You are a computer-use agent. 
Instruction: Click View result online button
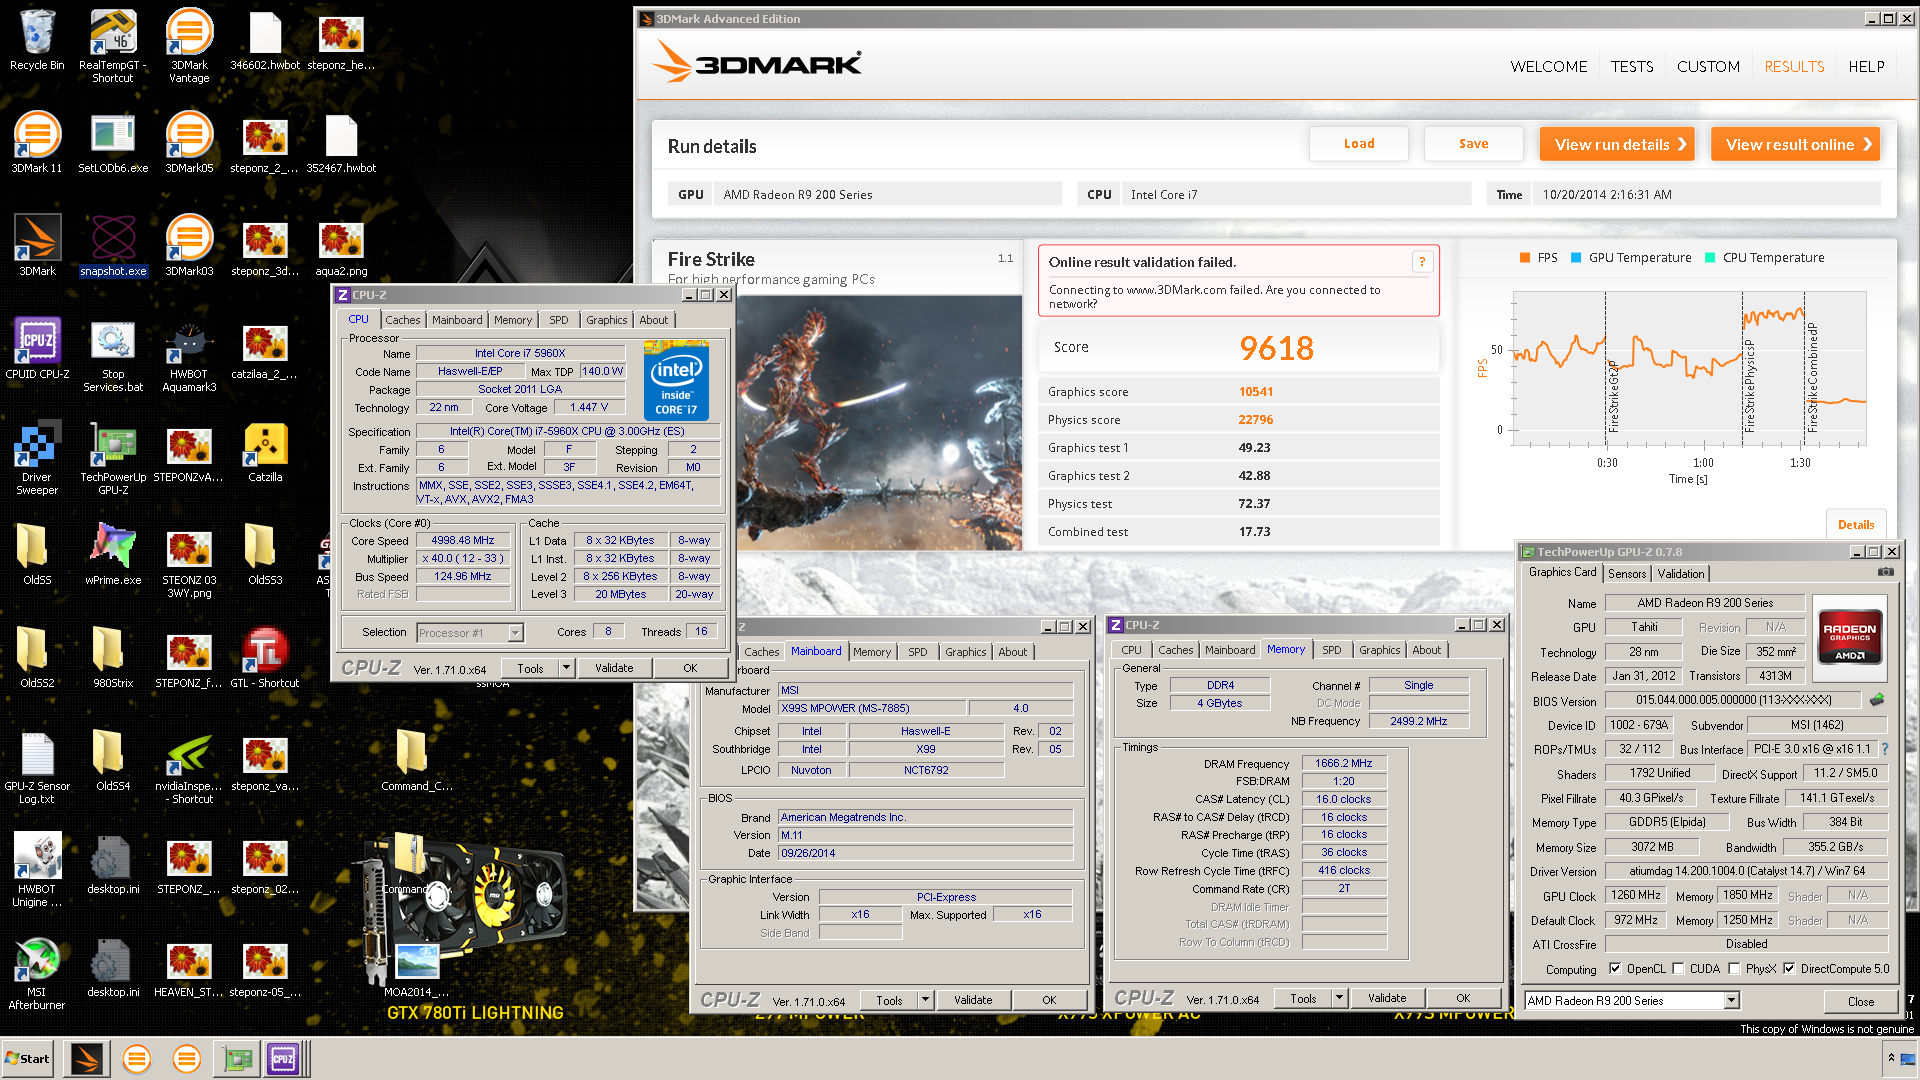click(1796, 144)
